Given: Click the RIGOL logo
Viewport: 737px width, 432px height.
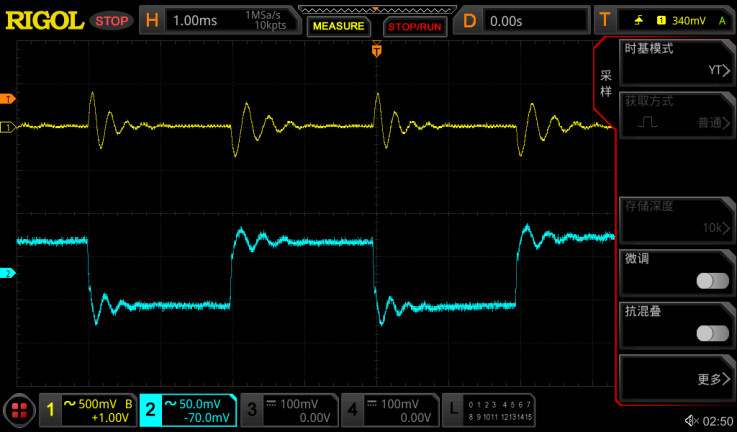Looking at the screenshot, I should [x=44, y=21].
